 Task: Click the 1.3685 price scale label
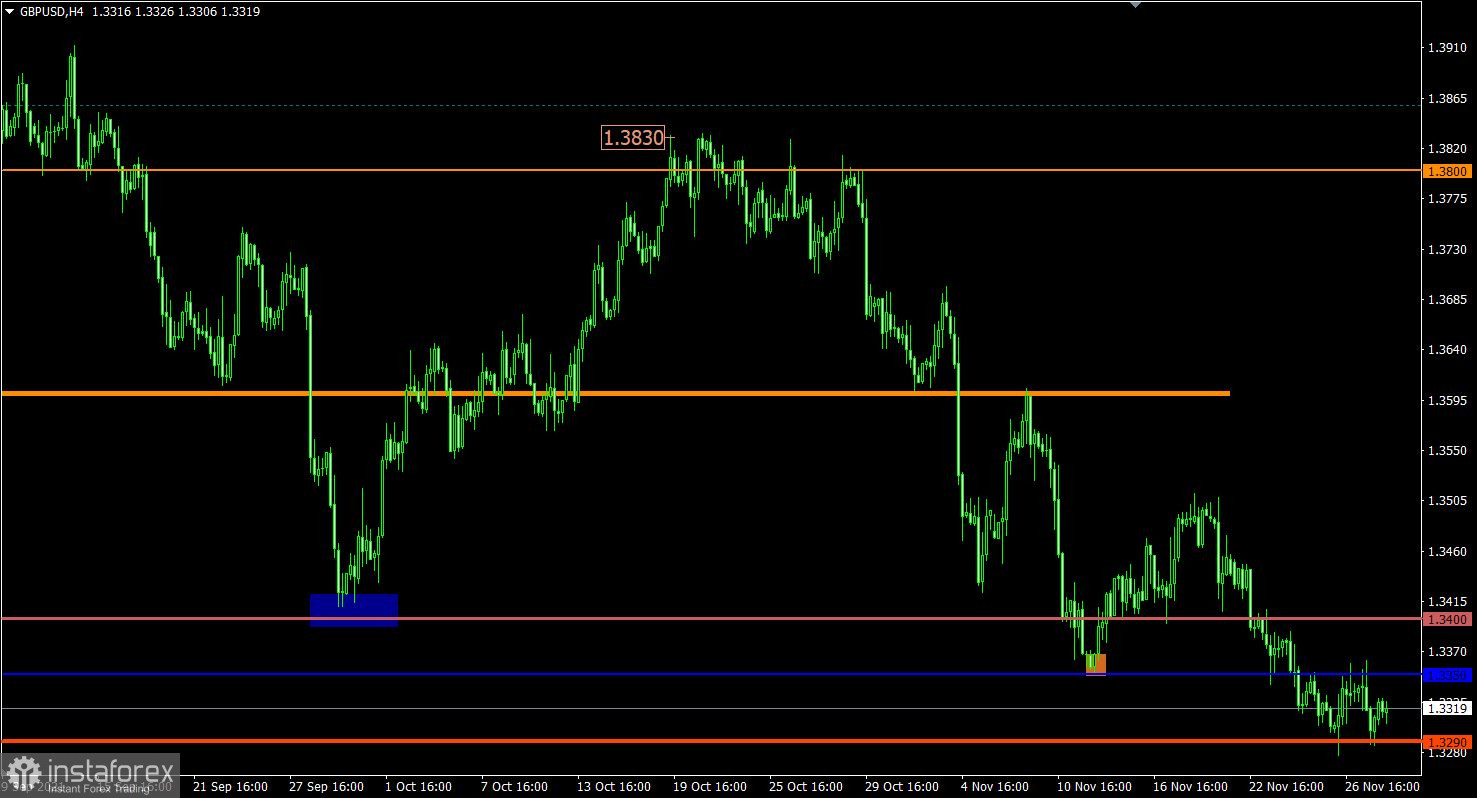click(1448, 300)
